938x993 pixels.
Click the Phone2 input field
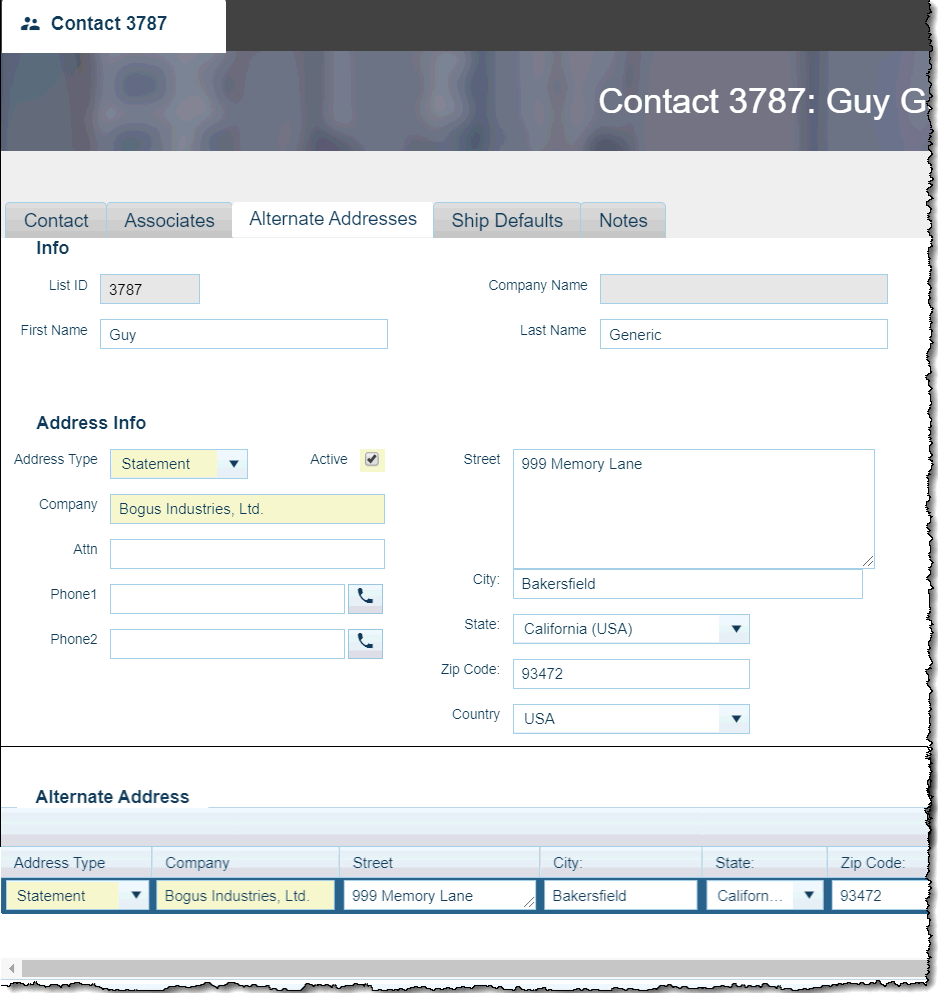(227, 644)
